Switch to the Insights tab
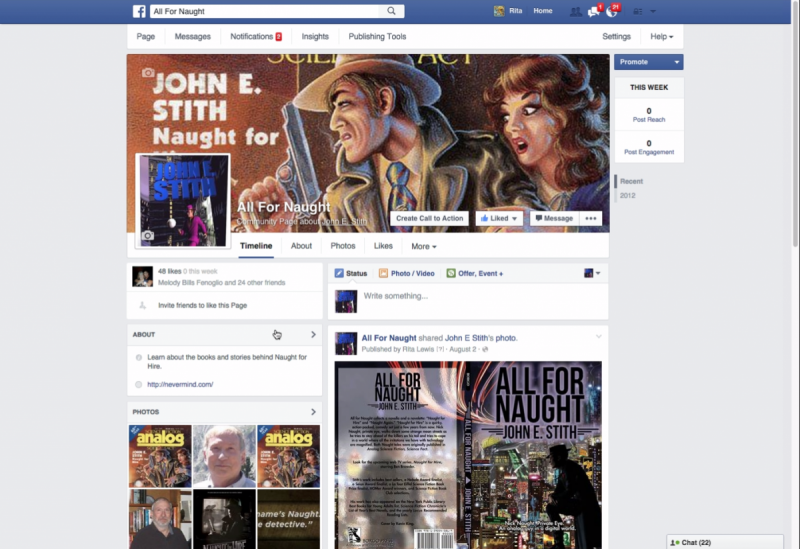 click(x=315, y=37)
